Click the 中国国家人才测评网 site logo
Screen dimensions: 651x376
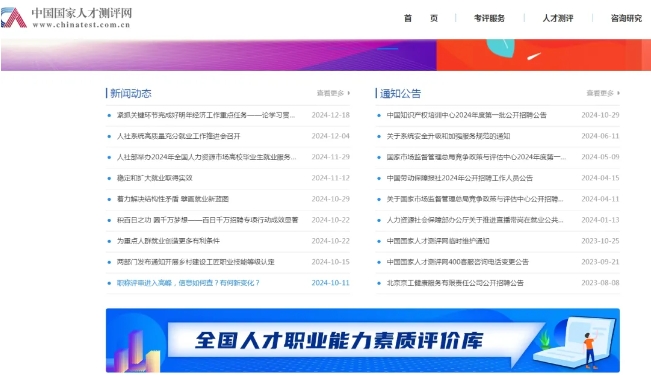tap(66, 17)
